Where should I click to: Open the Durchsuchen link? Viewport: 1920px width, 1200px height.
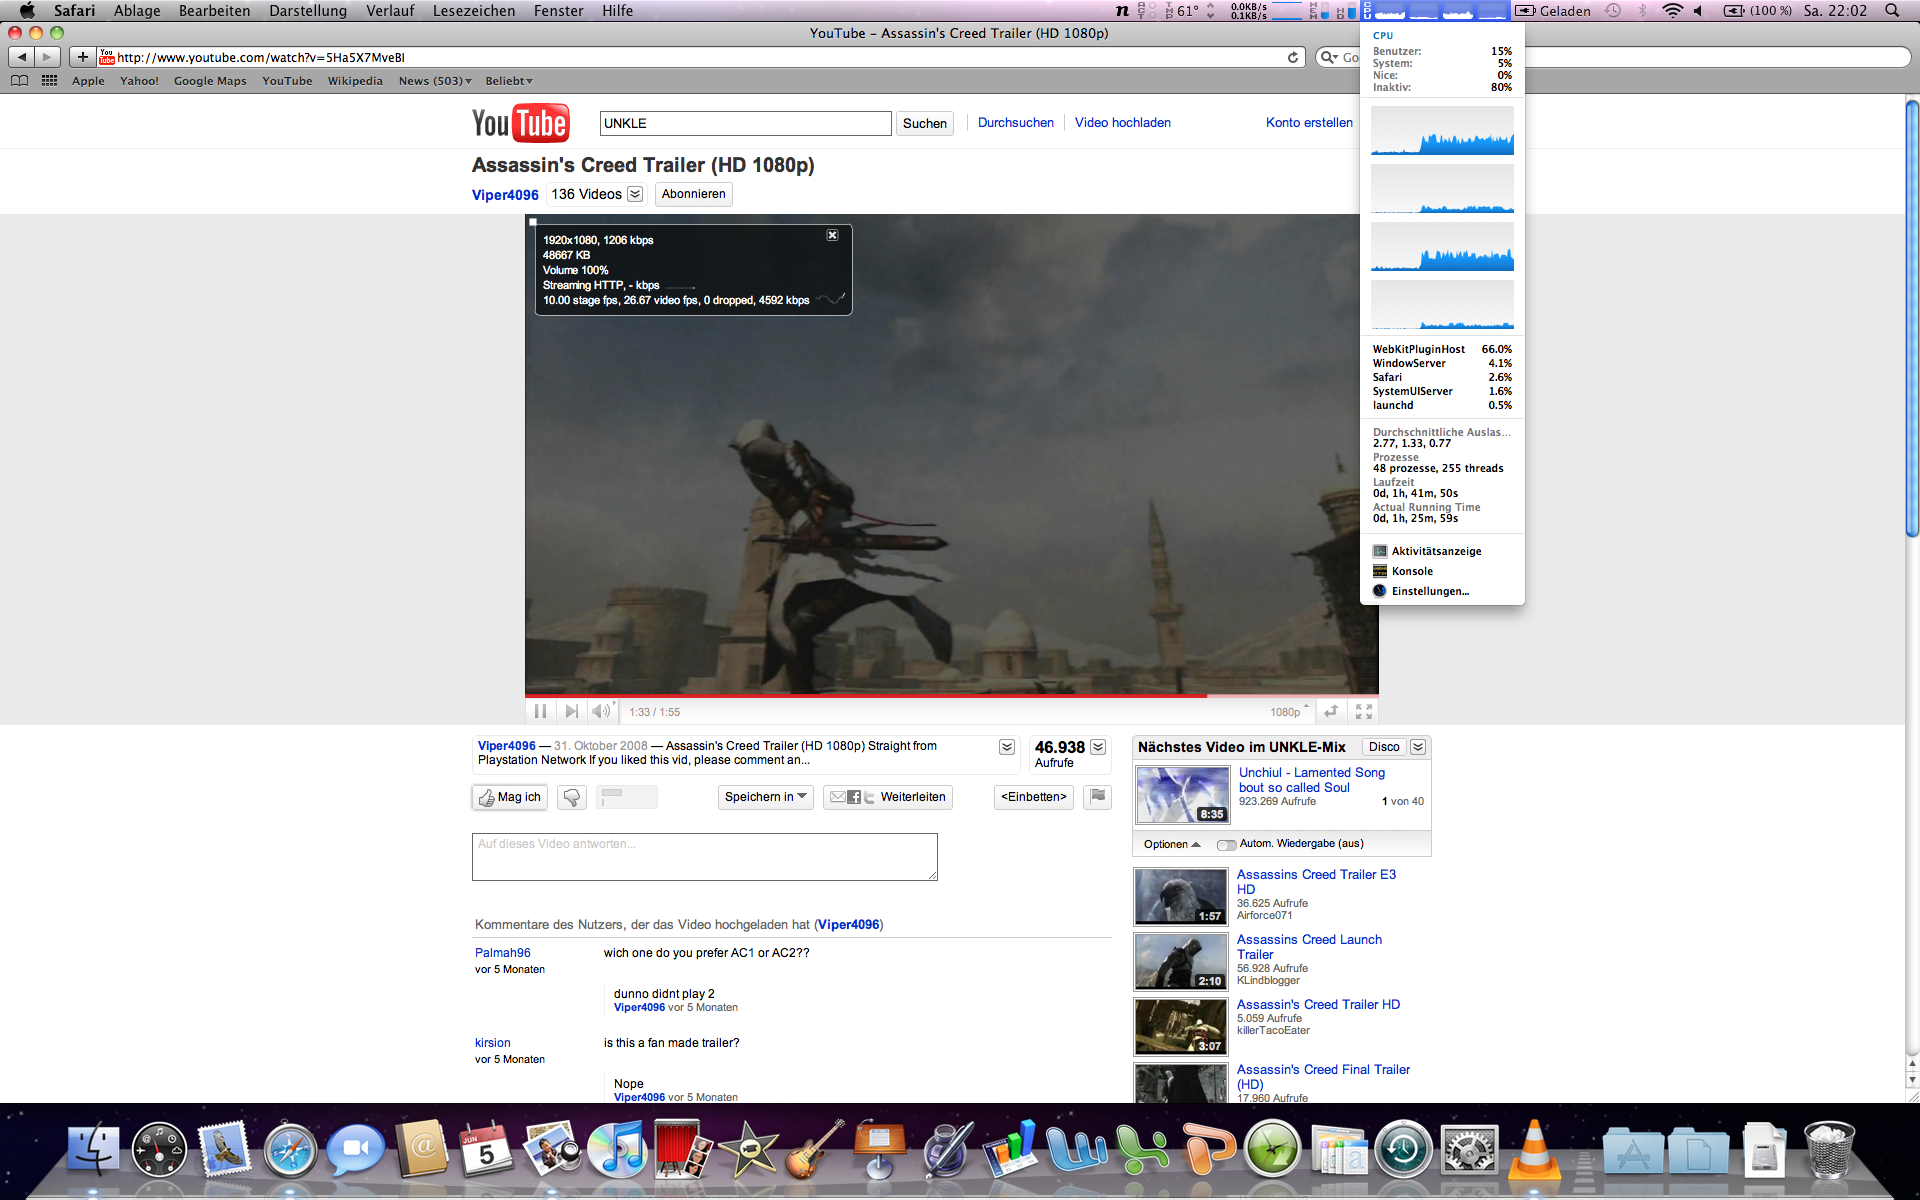click(1016, 122)
